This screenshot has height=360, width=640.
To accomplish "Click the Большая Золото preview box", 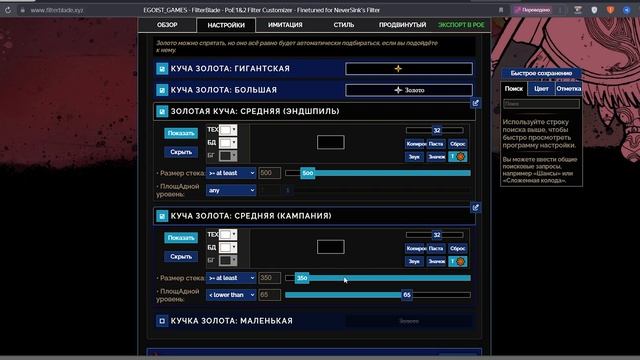I will [x=409, y=90].
